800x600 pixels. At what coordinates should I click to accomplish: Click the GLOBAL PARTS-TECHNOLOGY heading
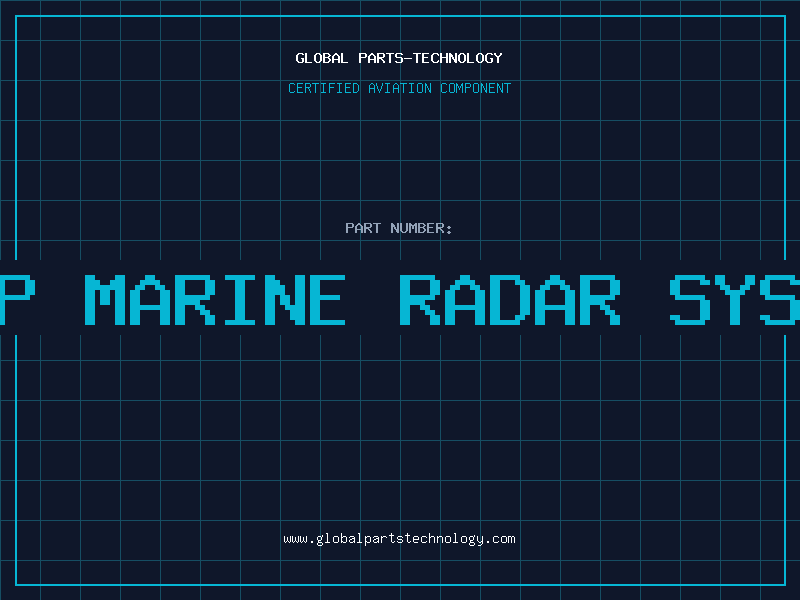click(399, 58)
